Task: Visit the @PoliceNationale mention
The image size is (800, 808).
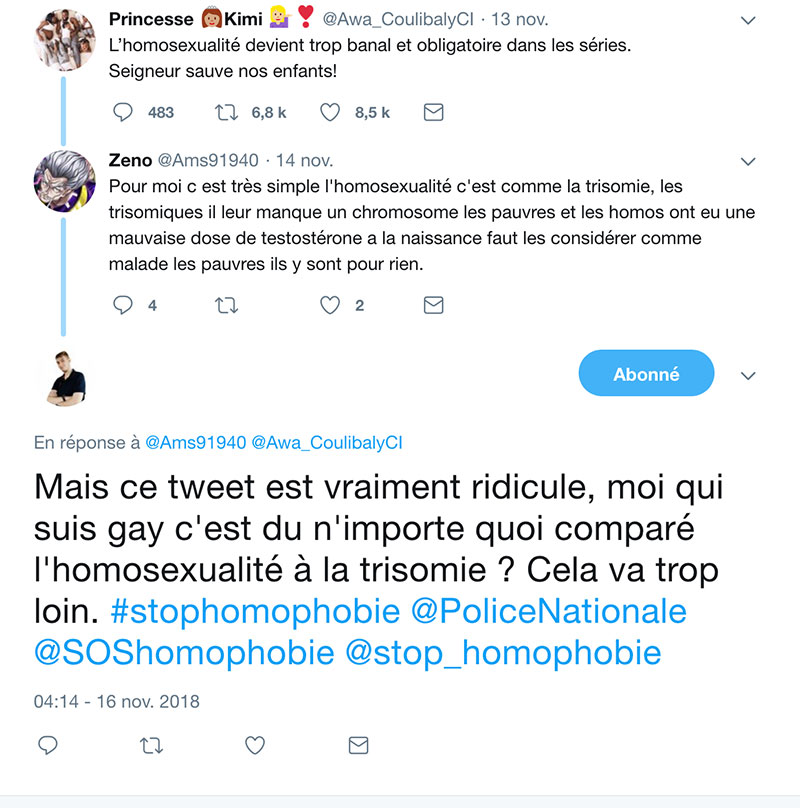Action: [549, 611]
